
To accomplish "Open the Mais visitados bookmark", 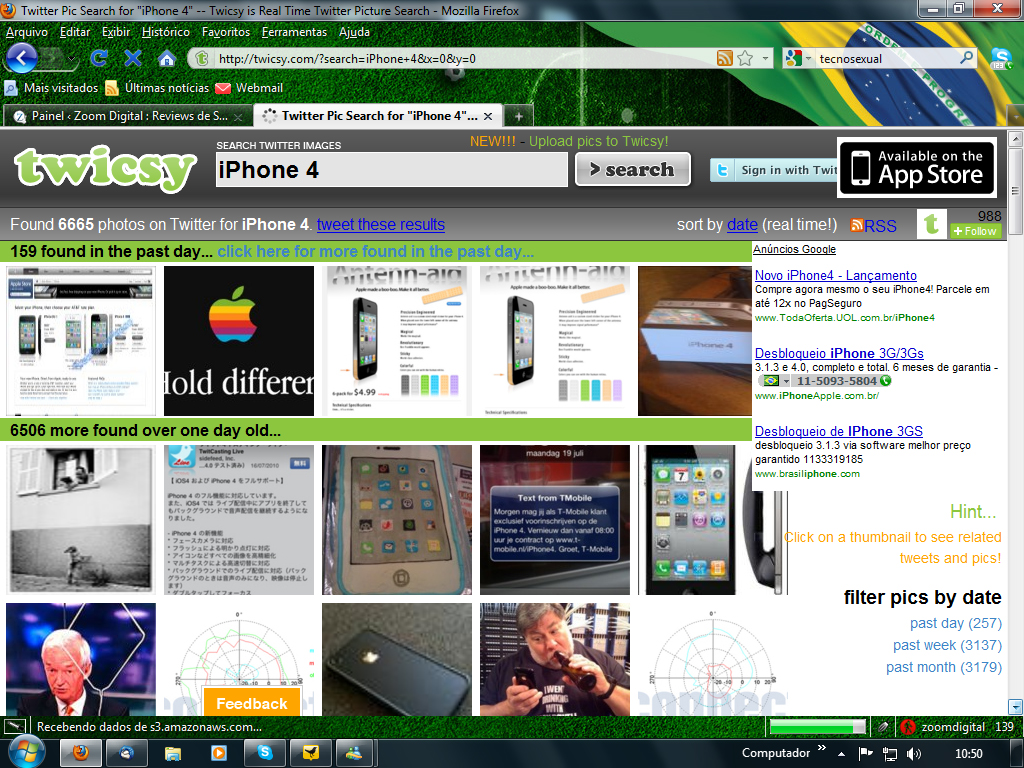I will coord(52,88).
